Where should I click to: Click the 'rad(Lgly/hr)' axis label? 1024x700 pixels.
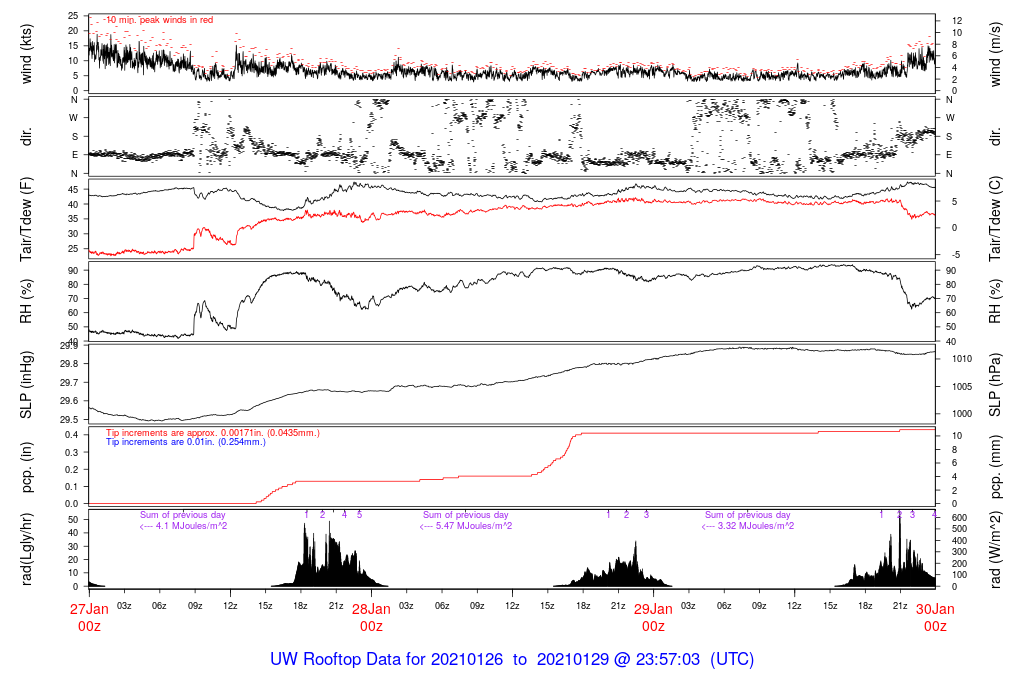26,549
